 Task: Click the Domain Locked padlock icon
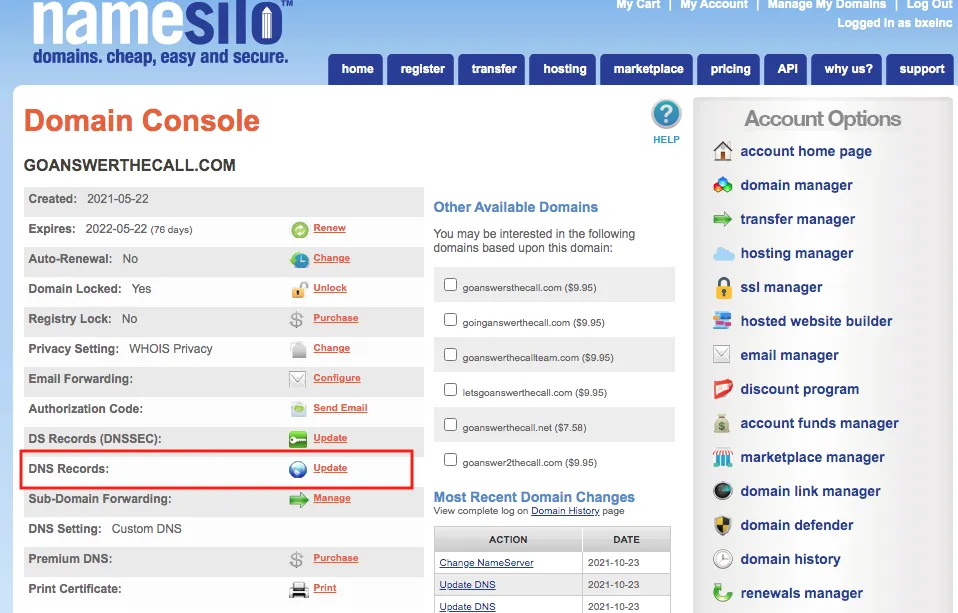[299, 290]
